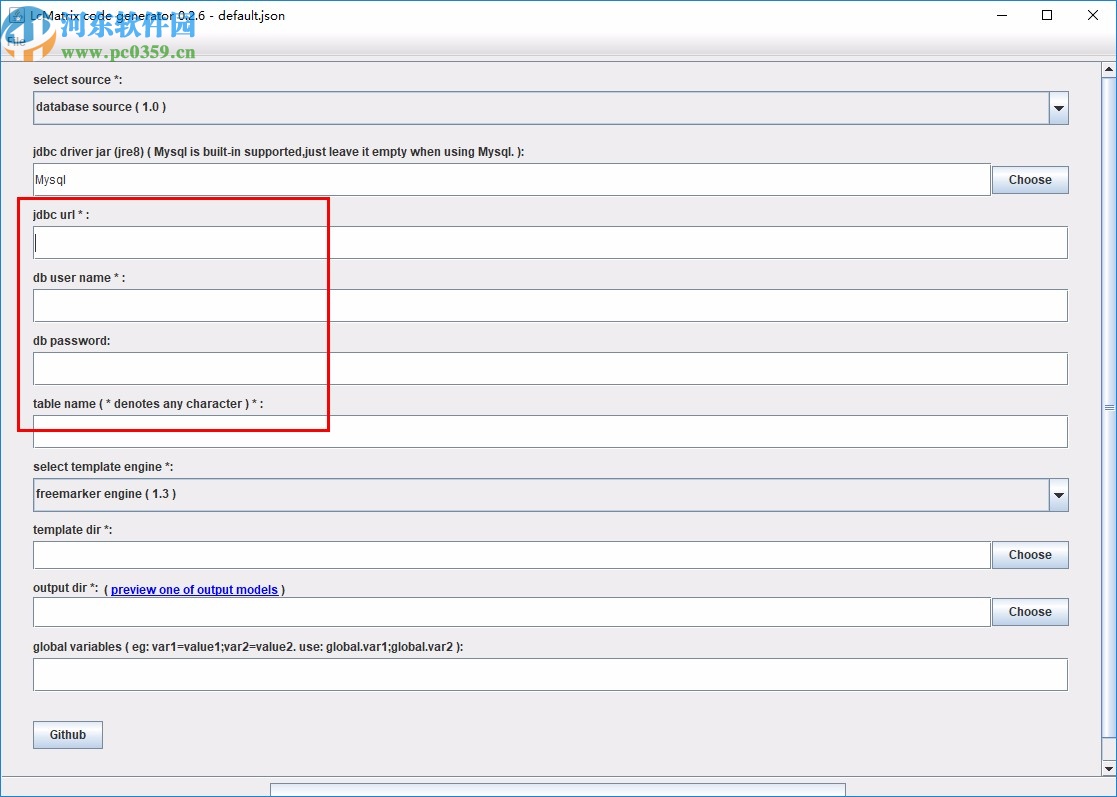
Task: Maximize the LcMatrix code generator window
Action: point(1047,15)
